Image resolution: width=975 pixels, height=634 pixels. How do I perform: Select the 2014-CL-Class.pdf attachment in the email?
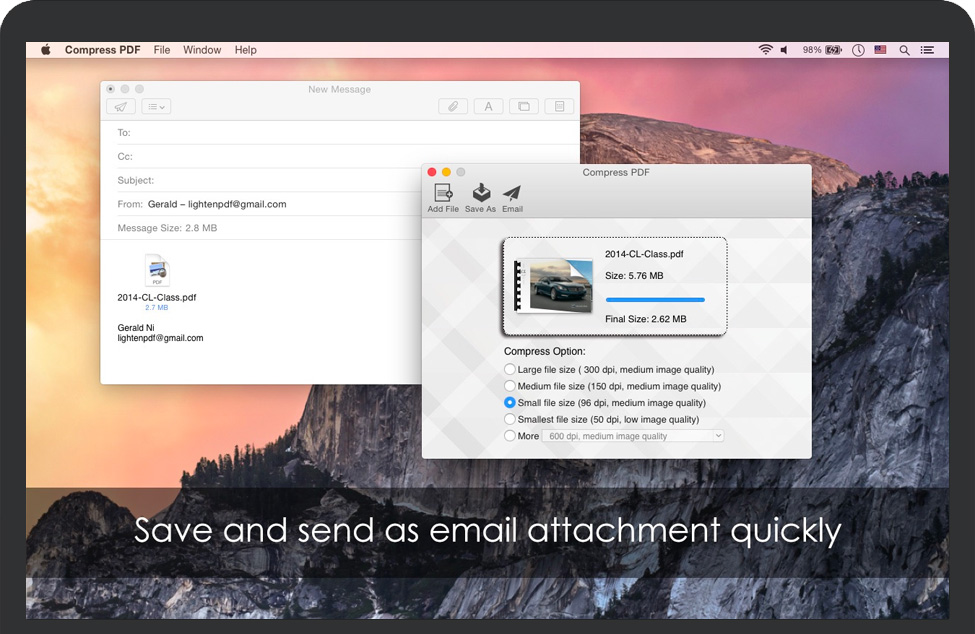[x=157, y=272]
